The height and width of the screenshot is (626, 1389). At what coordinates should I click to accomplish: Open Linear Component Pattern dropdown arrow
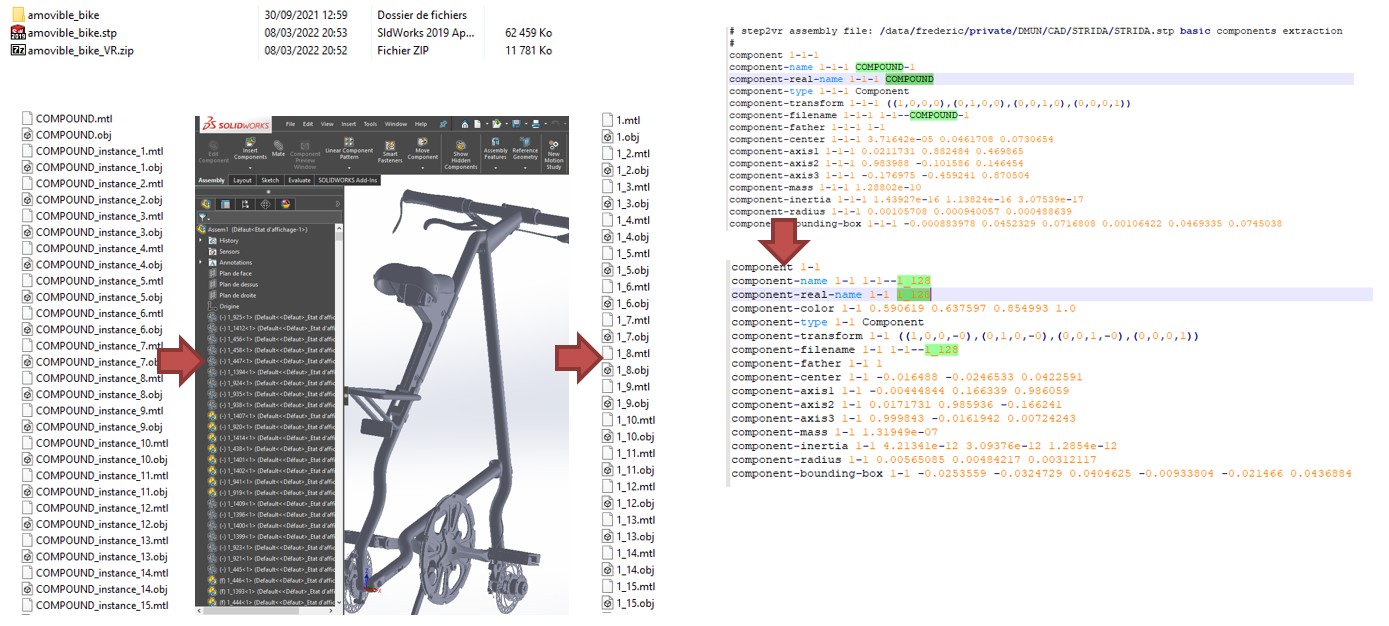(348, 168)
